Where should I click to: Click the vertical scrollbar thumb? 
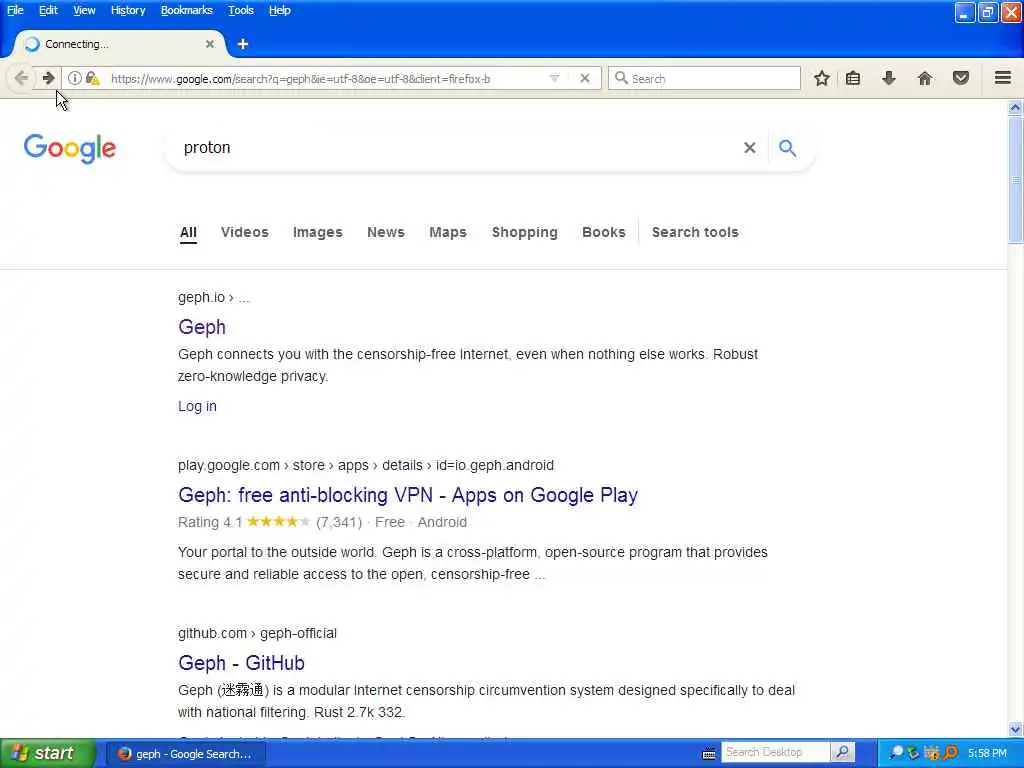click(x=1015, y=180)
